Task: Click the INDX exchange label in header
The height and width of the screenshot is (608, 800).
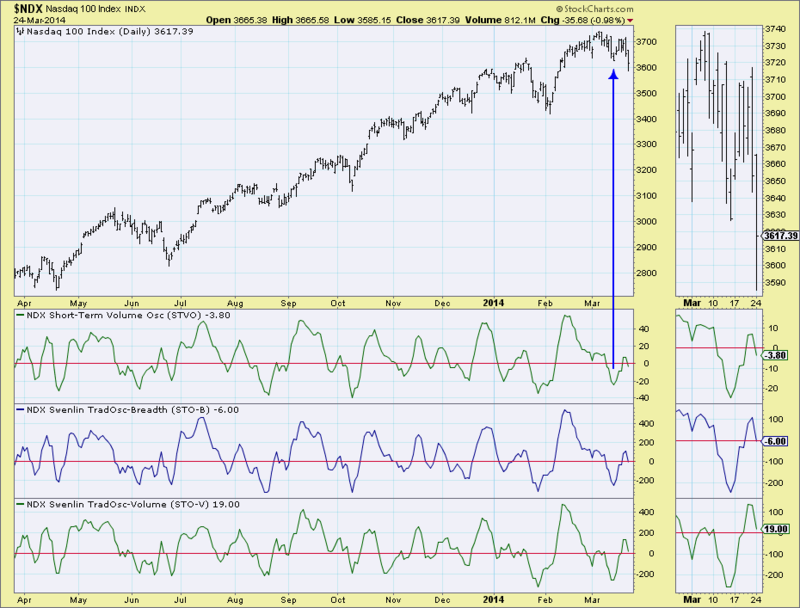Action: point(135,9)
